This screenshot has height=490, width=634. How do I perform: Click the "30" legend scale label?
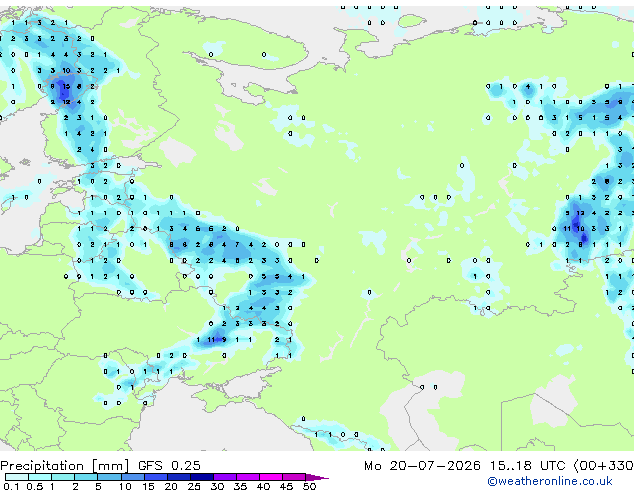pyautogui.click(x=217, y=486)
